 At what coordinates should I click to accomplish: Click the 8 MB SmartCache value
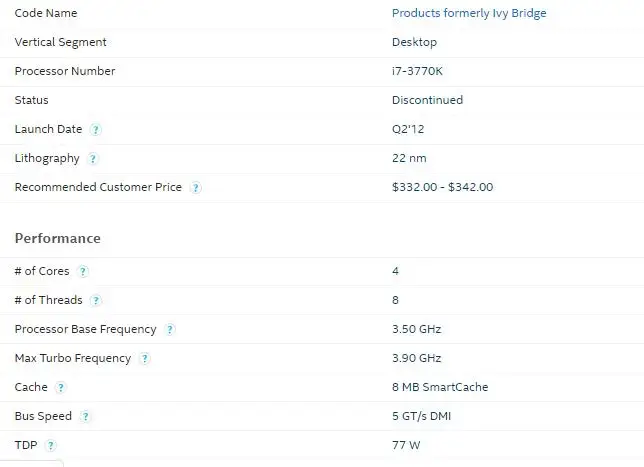tap(440, 387)
